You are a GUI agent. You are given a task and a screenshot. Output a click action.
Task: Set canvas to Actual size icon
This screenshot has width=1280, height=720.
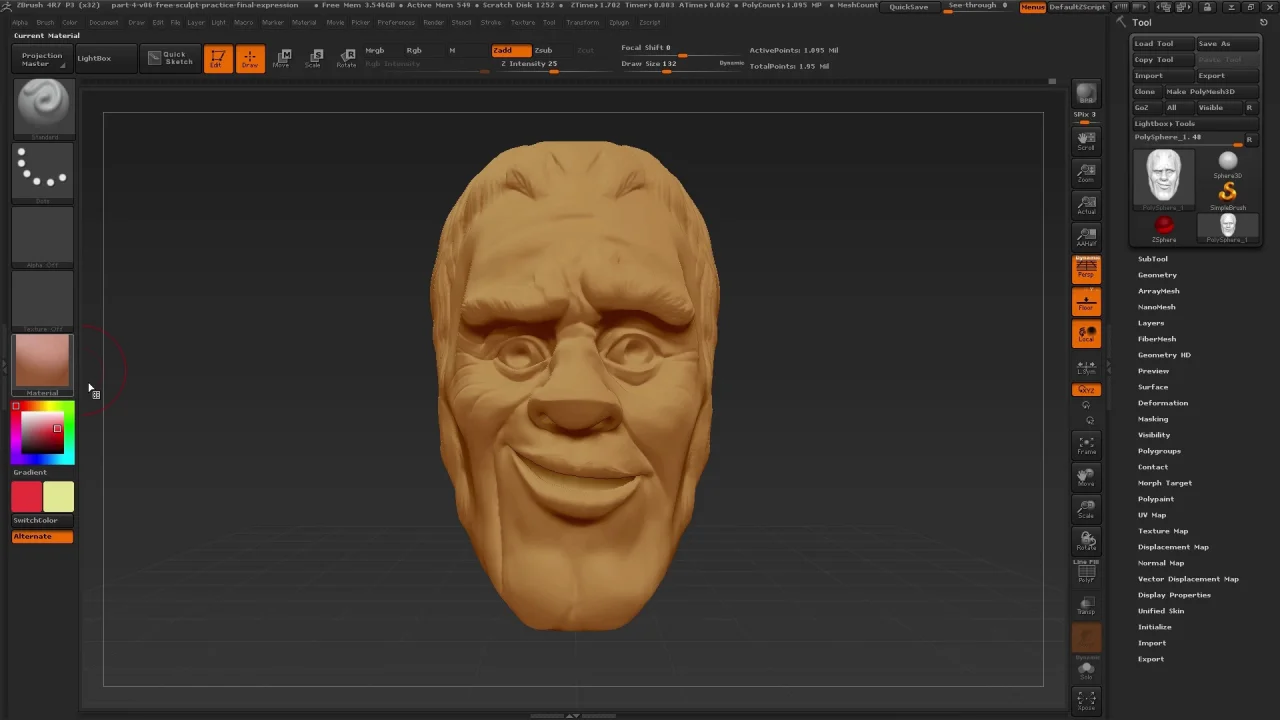click(1086, 204)
